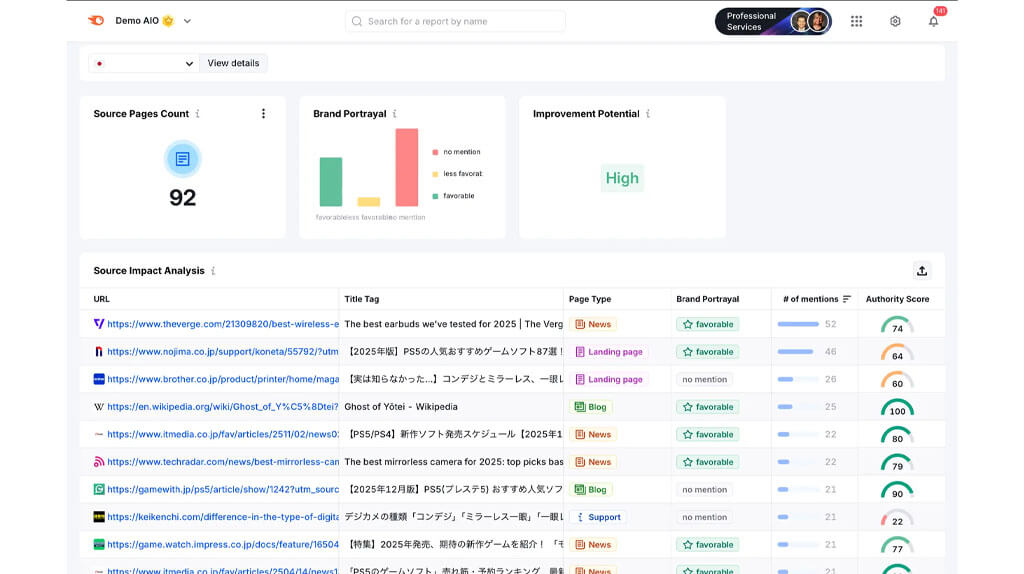Click info icon next to Improvement Potential
The width and height of the screenshot is (1024, 574).
coord(648,114)
